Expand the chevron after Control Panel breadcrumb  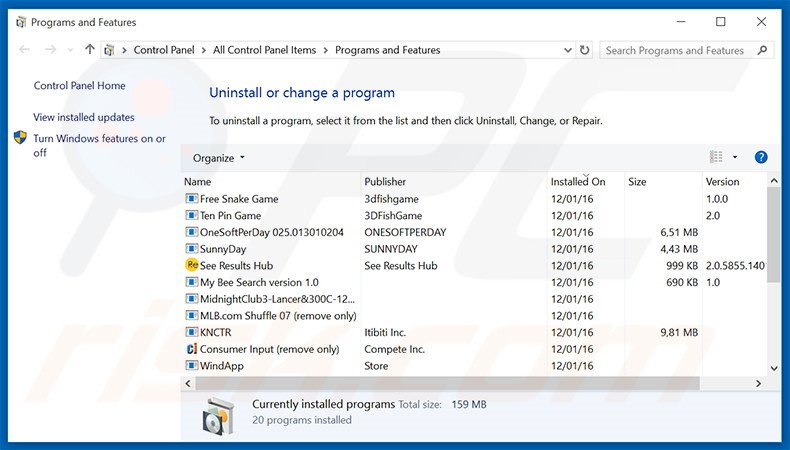[204, 50]
